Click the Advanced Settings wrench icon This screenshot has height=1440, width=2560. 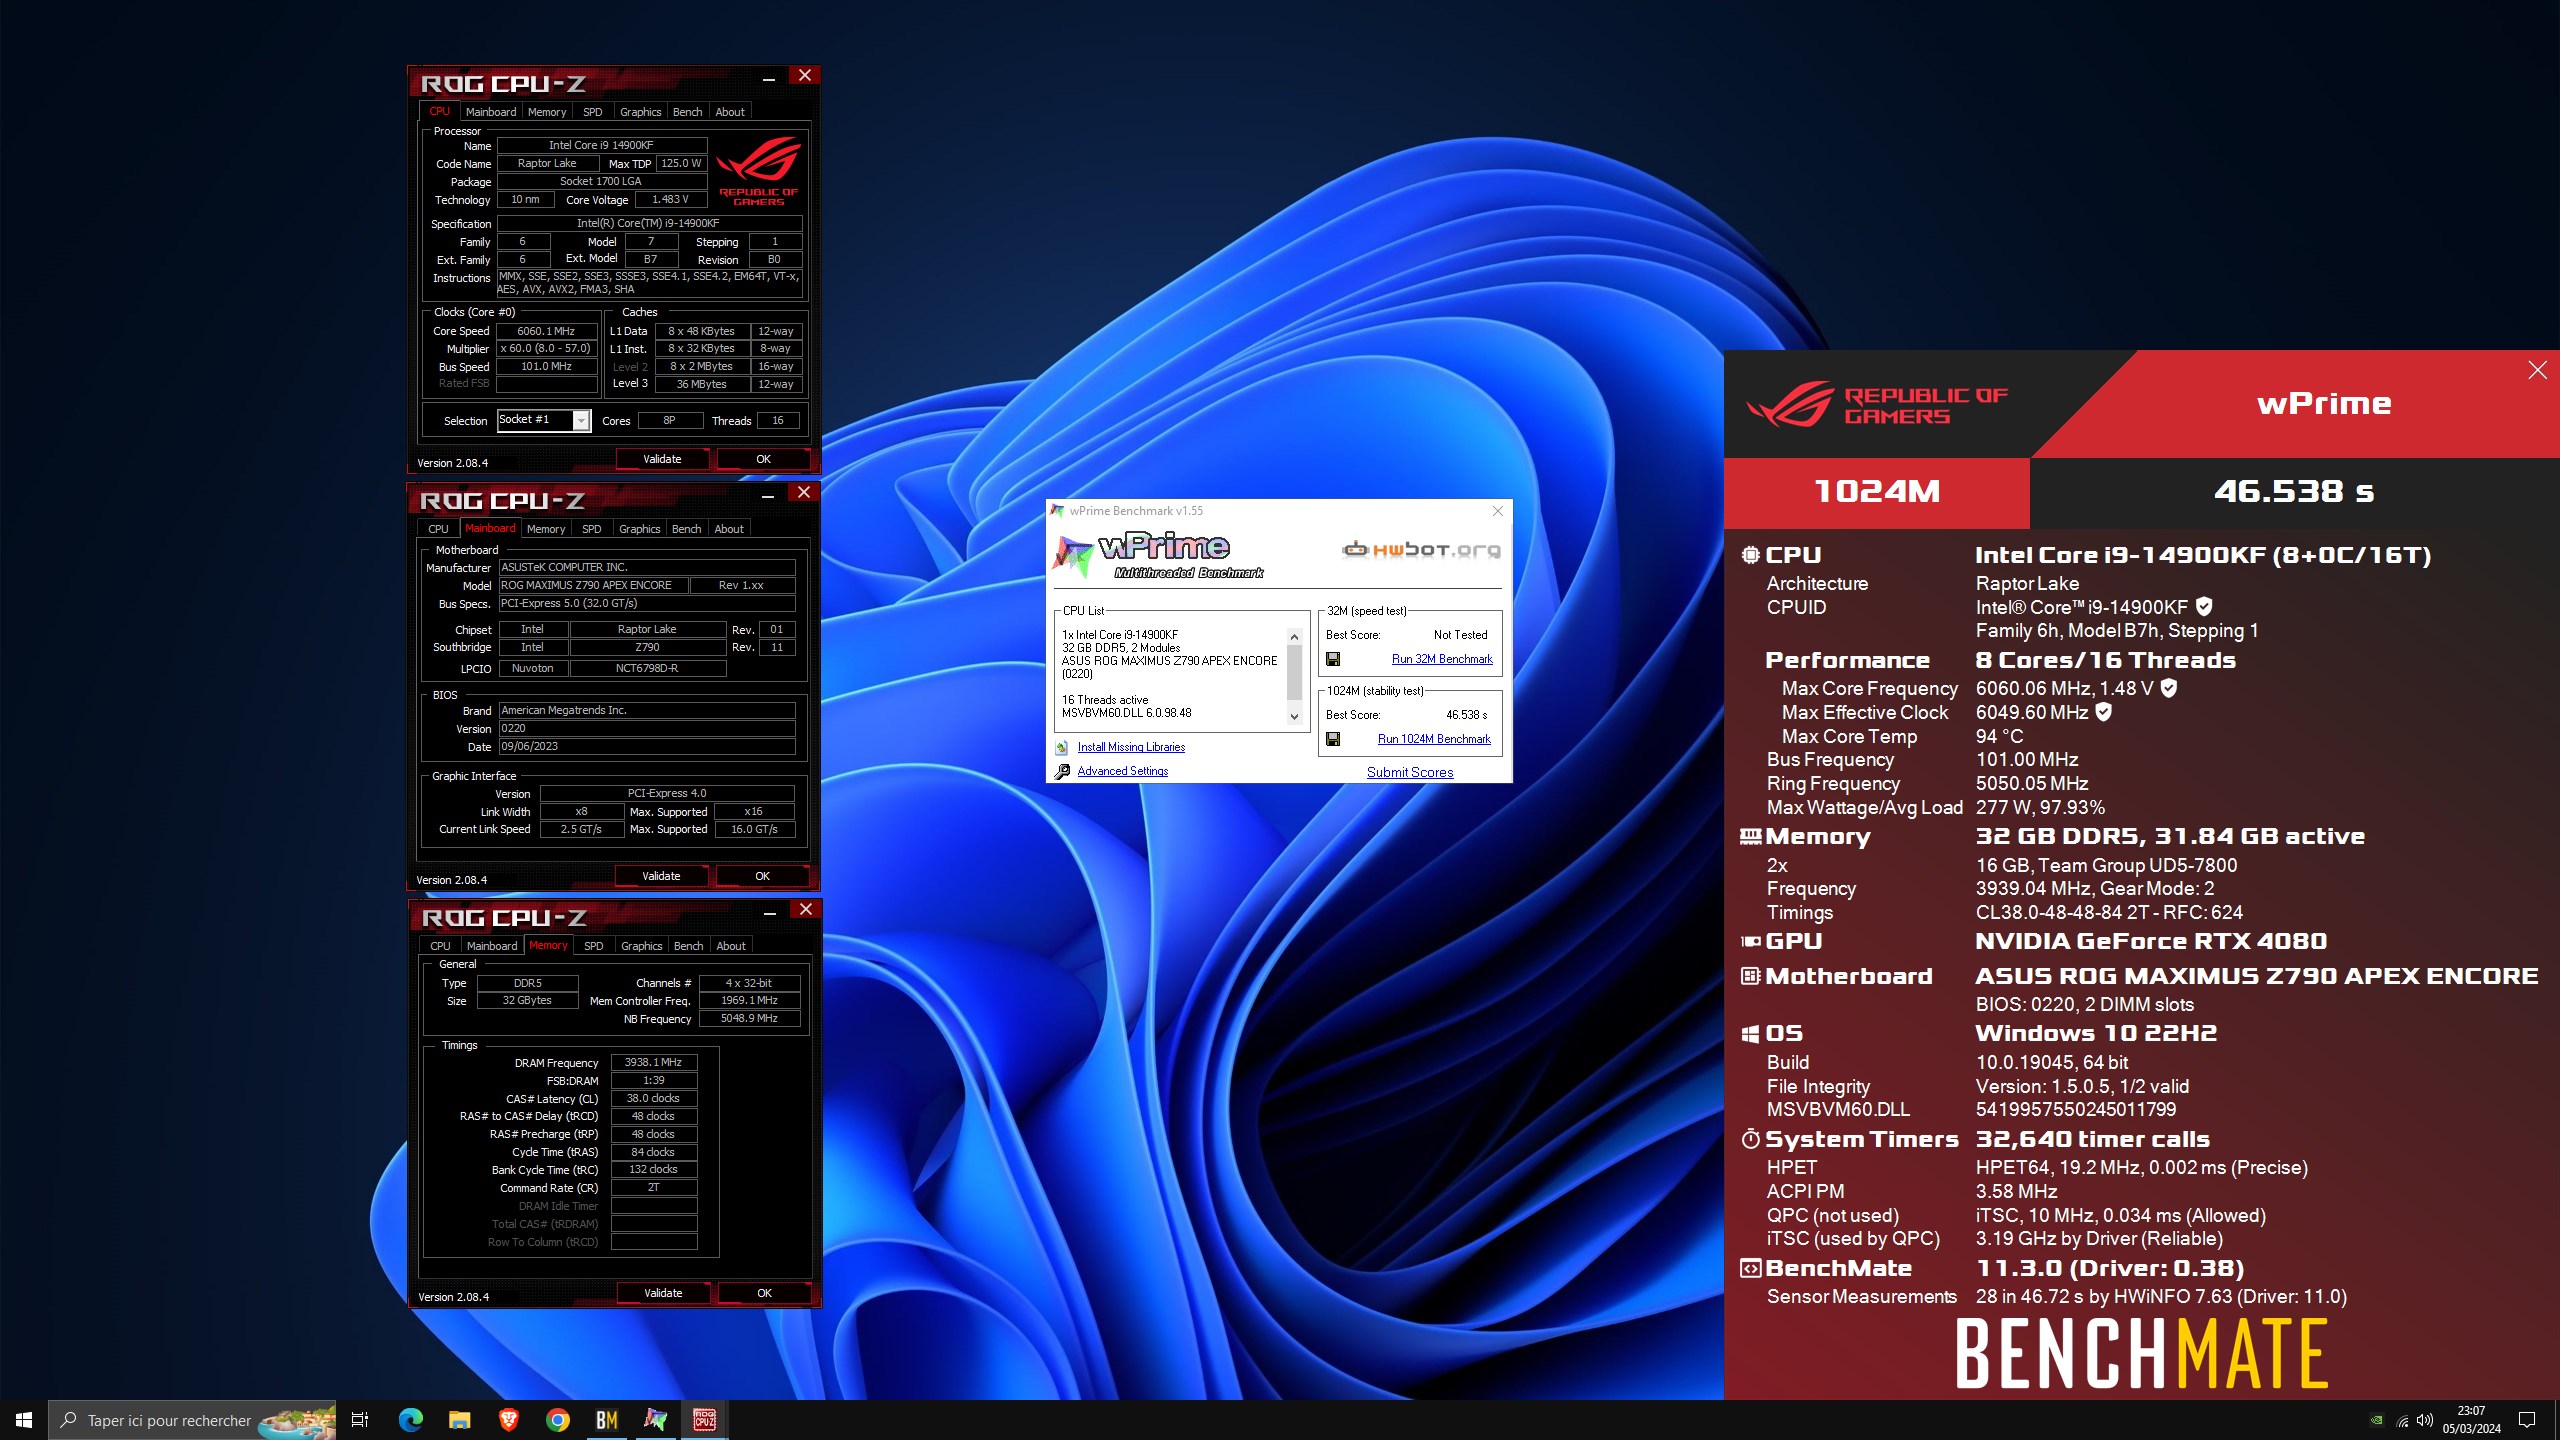click(x=1062, y=771)
